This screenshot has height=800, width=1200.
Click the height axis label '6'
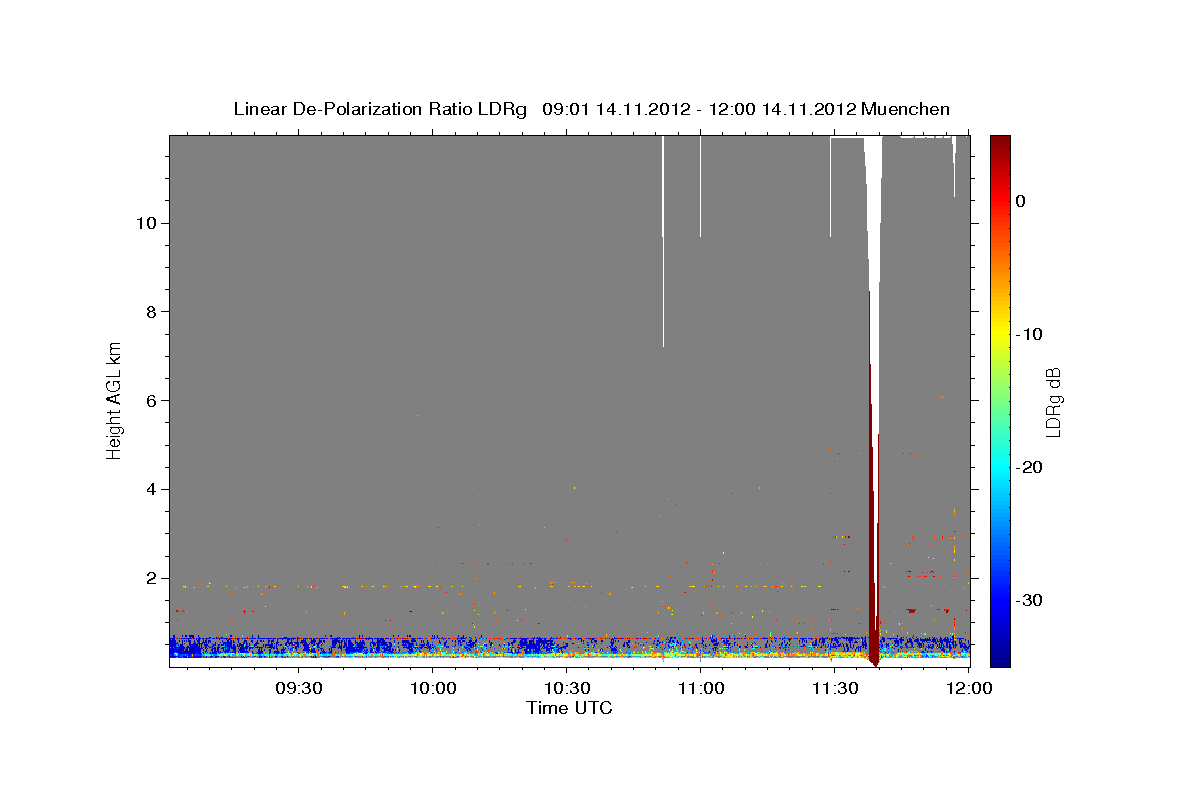[x=150, y=400]
